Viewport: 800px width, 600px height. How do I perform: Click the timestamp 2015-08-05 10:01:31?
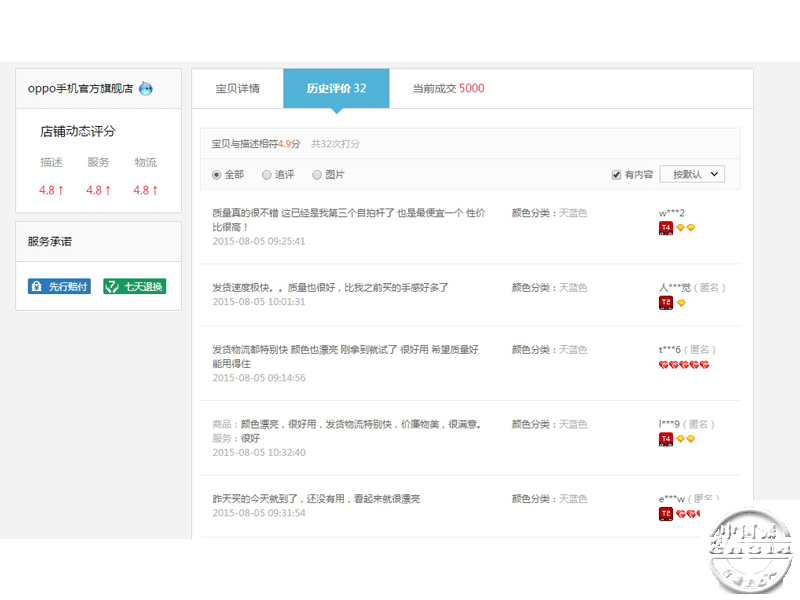[x=259, y=302]
